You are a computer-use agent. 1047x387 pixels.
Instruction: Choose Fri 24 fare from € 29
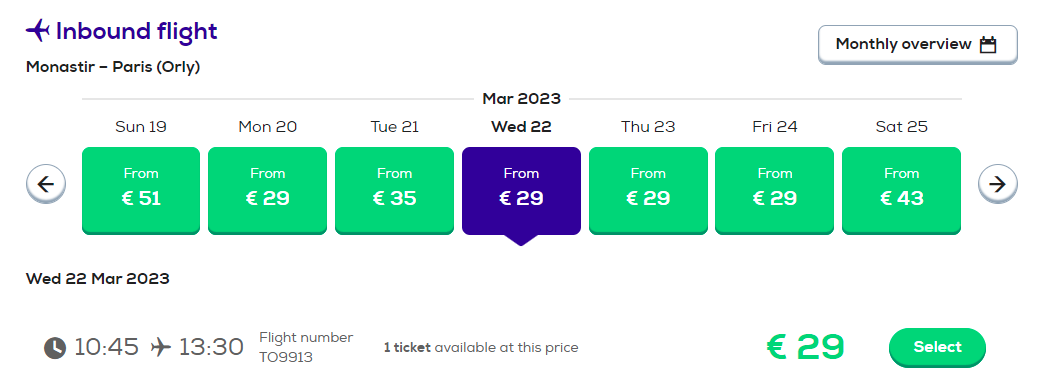pos(775,191)
